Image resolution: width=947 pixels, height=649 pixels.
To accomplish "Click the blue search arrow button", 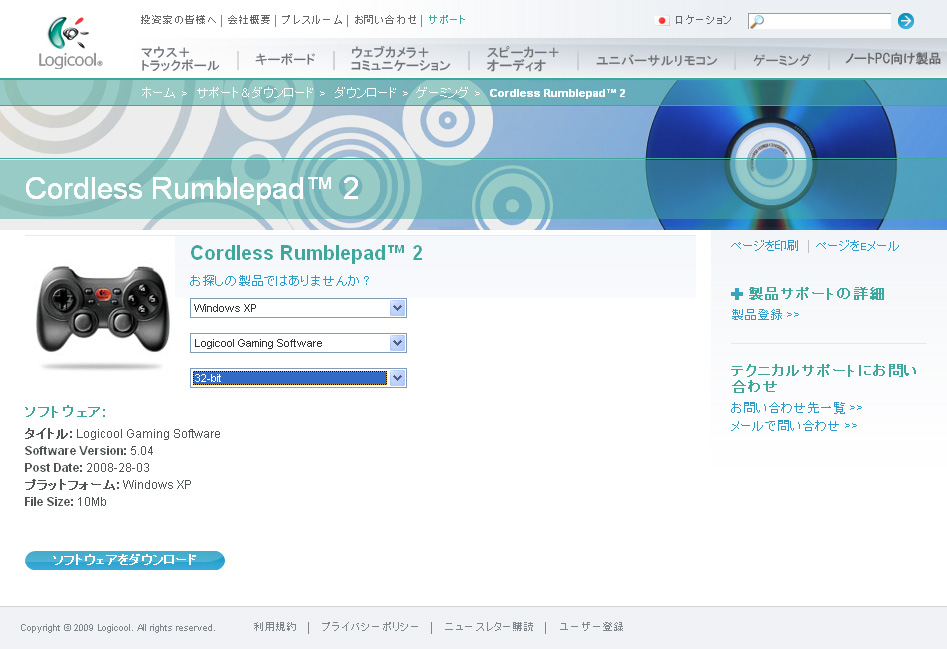I will tap(905, 21).
